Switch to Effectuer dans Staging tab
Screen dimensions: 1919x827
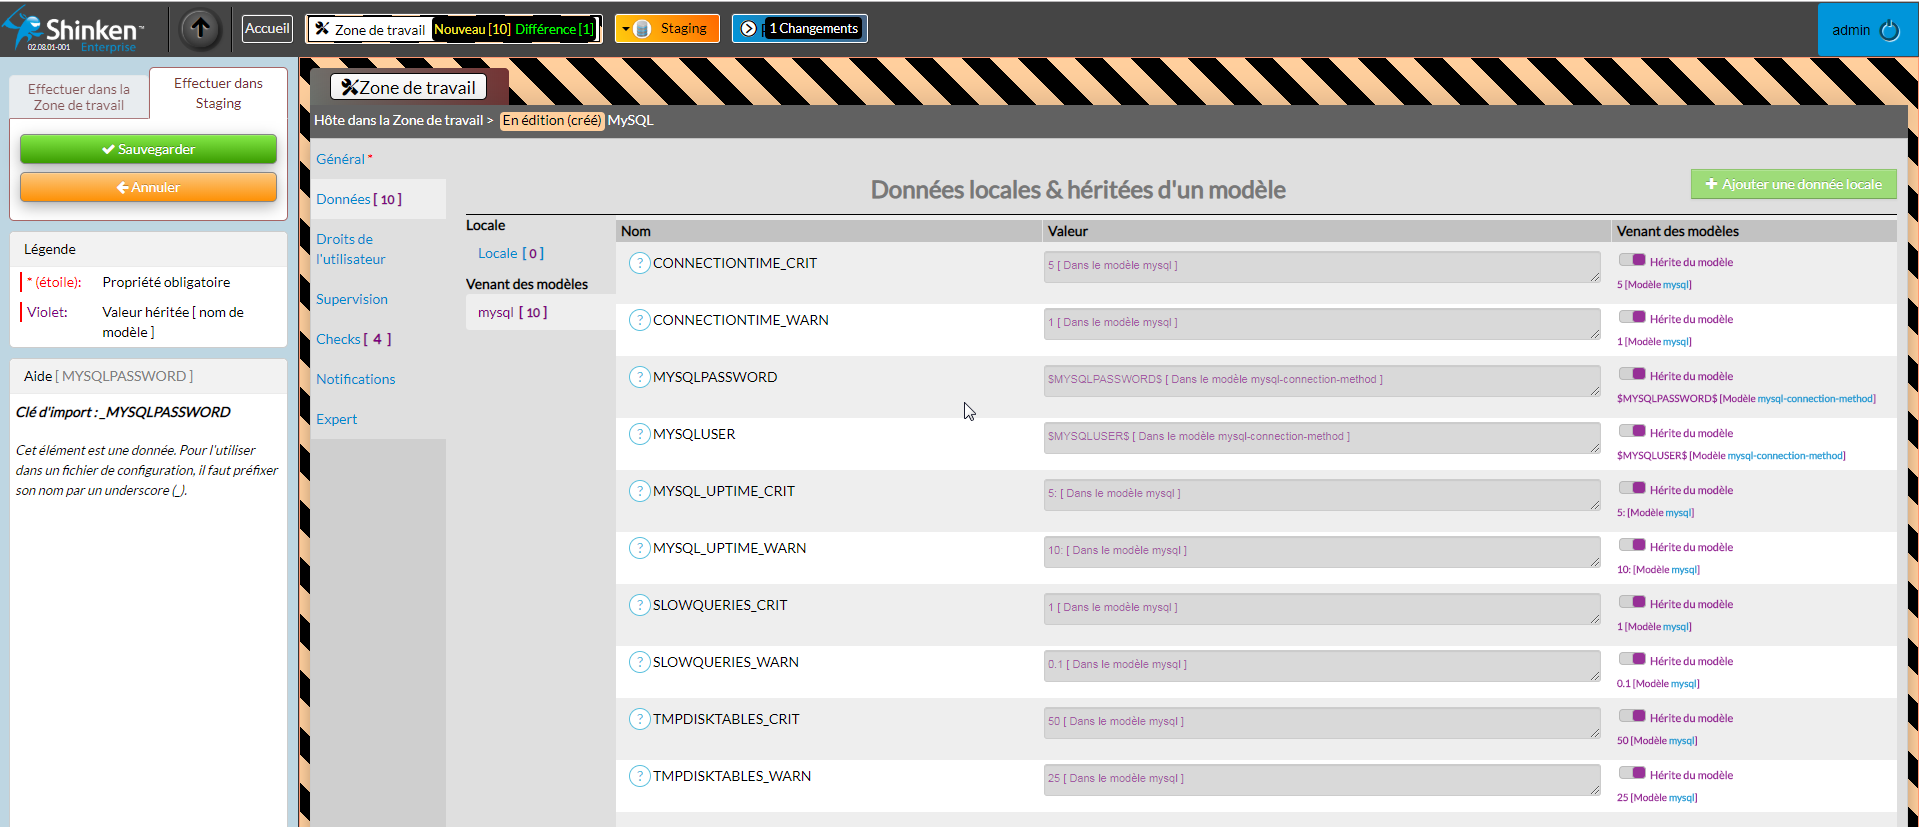[218, 93]
